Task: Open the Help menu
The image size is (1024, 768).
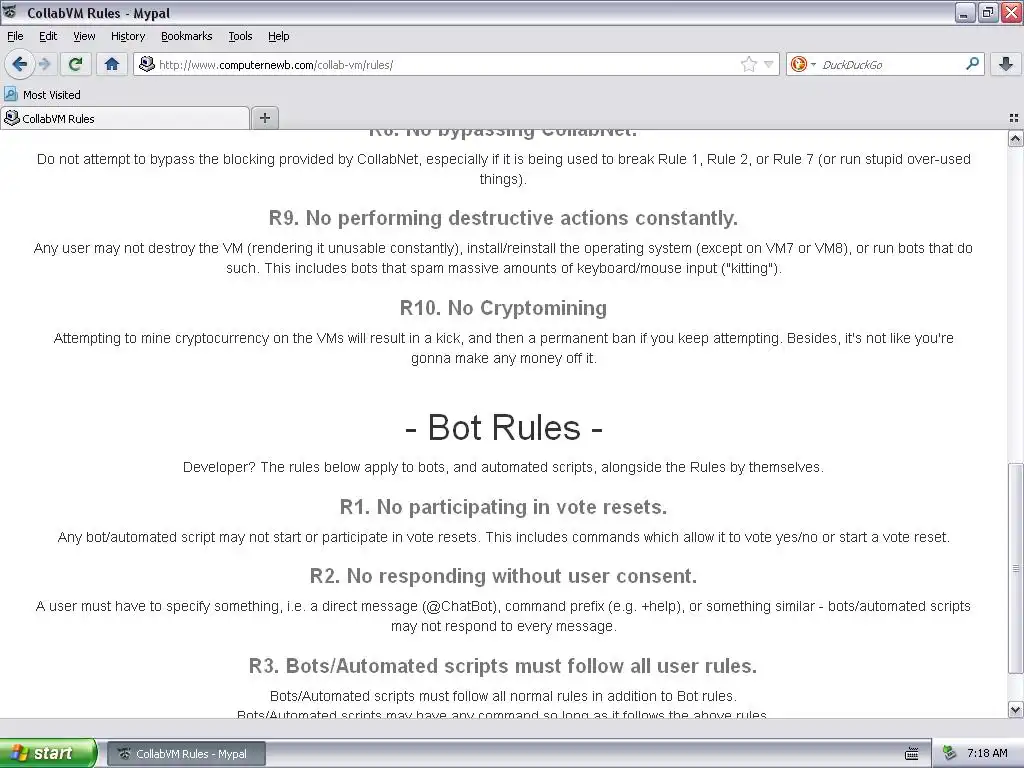Action: click(278, 37)
